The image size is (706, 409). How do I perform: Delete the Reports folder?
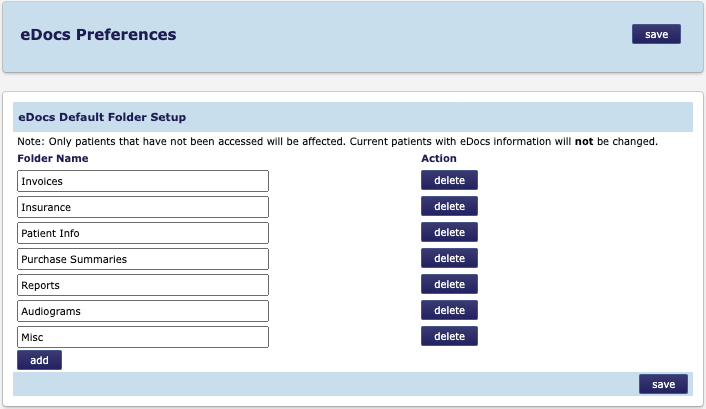(x=449, y=285)
